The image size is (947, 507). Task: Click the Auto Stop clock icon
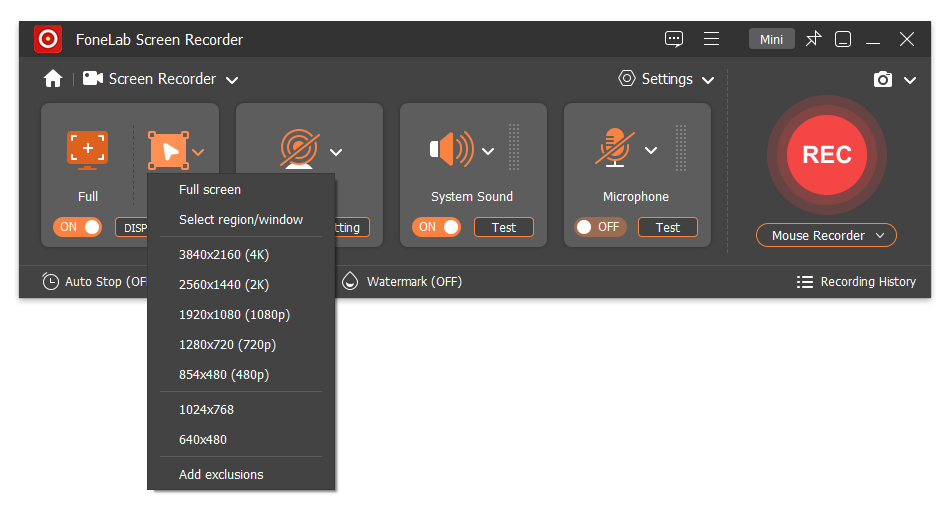50,282
